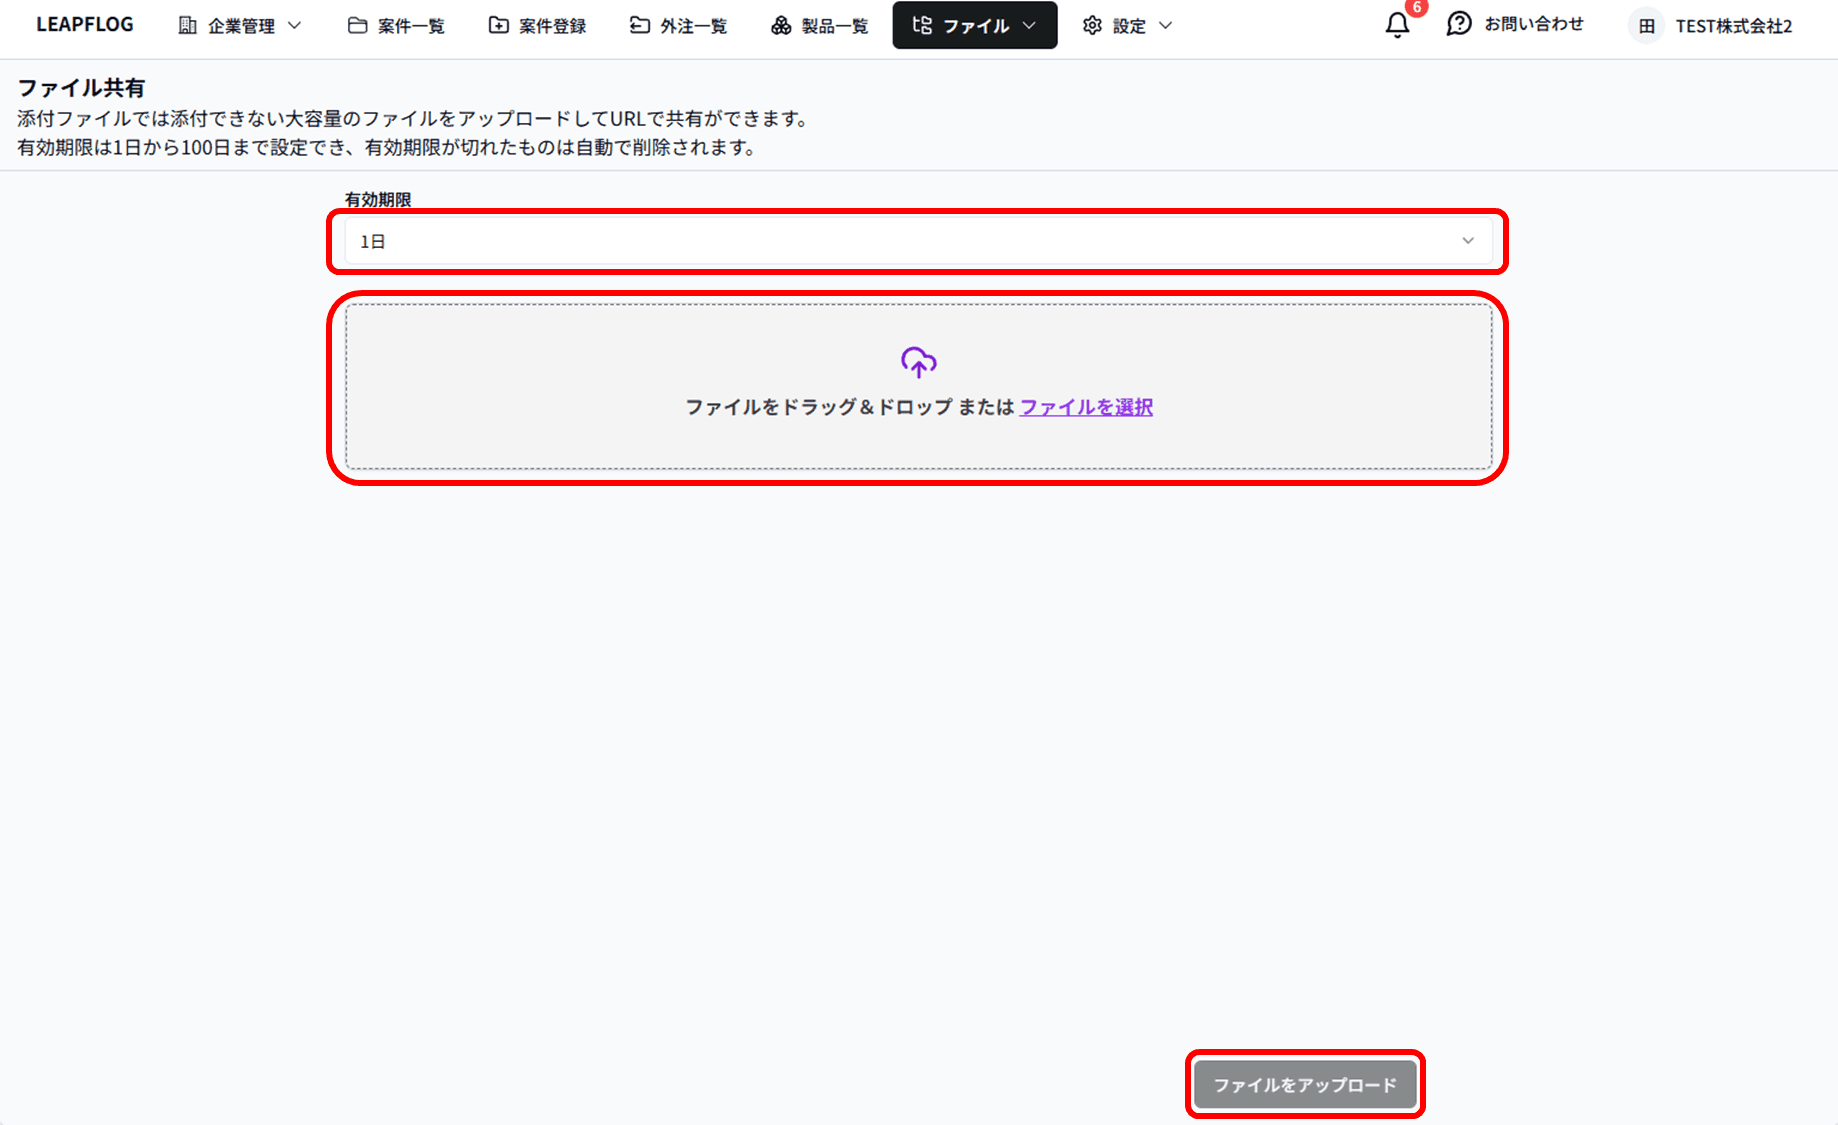The width and height of the screenshot is (1838, 1125).
Task: Click the building icon for 企業管理
Action: (x=187, y=25)
